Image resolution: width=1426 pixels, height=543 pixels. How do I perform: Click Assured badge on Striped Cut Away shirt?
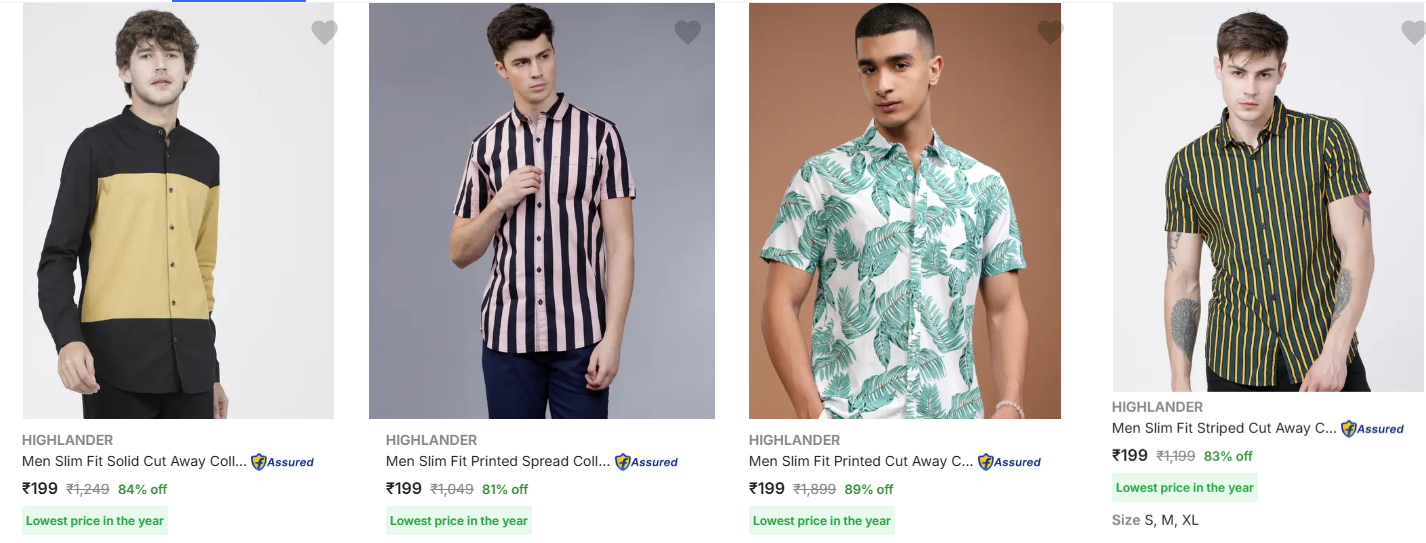coord(1372,429)
